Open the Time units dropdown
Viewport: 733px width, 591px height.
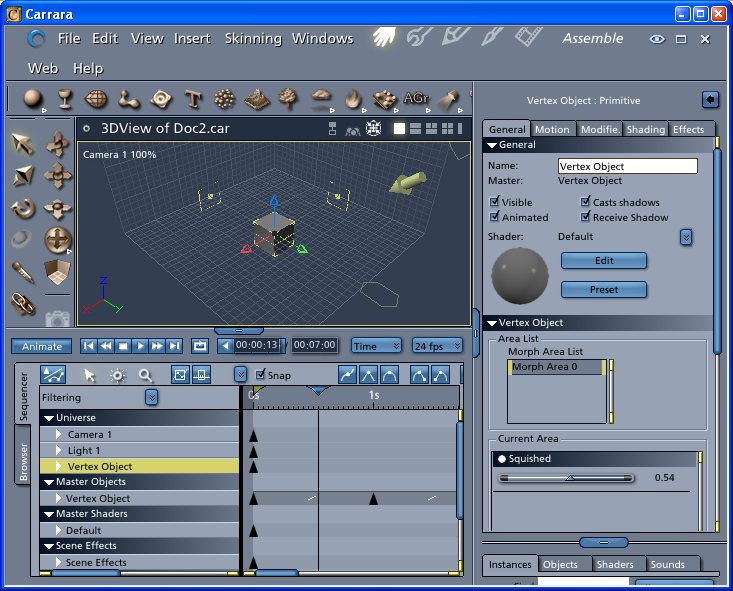pos(376,346)
